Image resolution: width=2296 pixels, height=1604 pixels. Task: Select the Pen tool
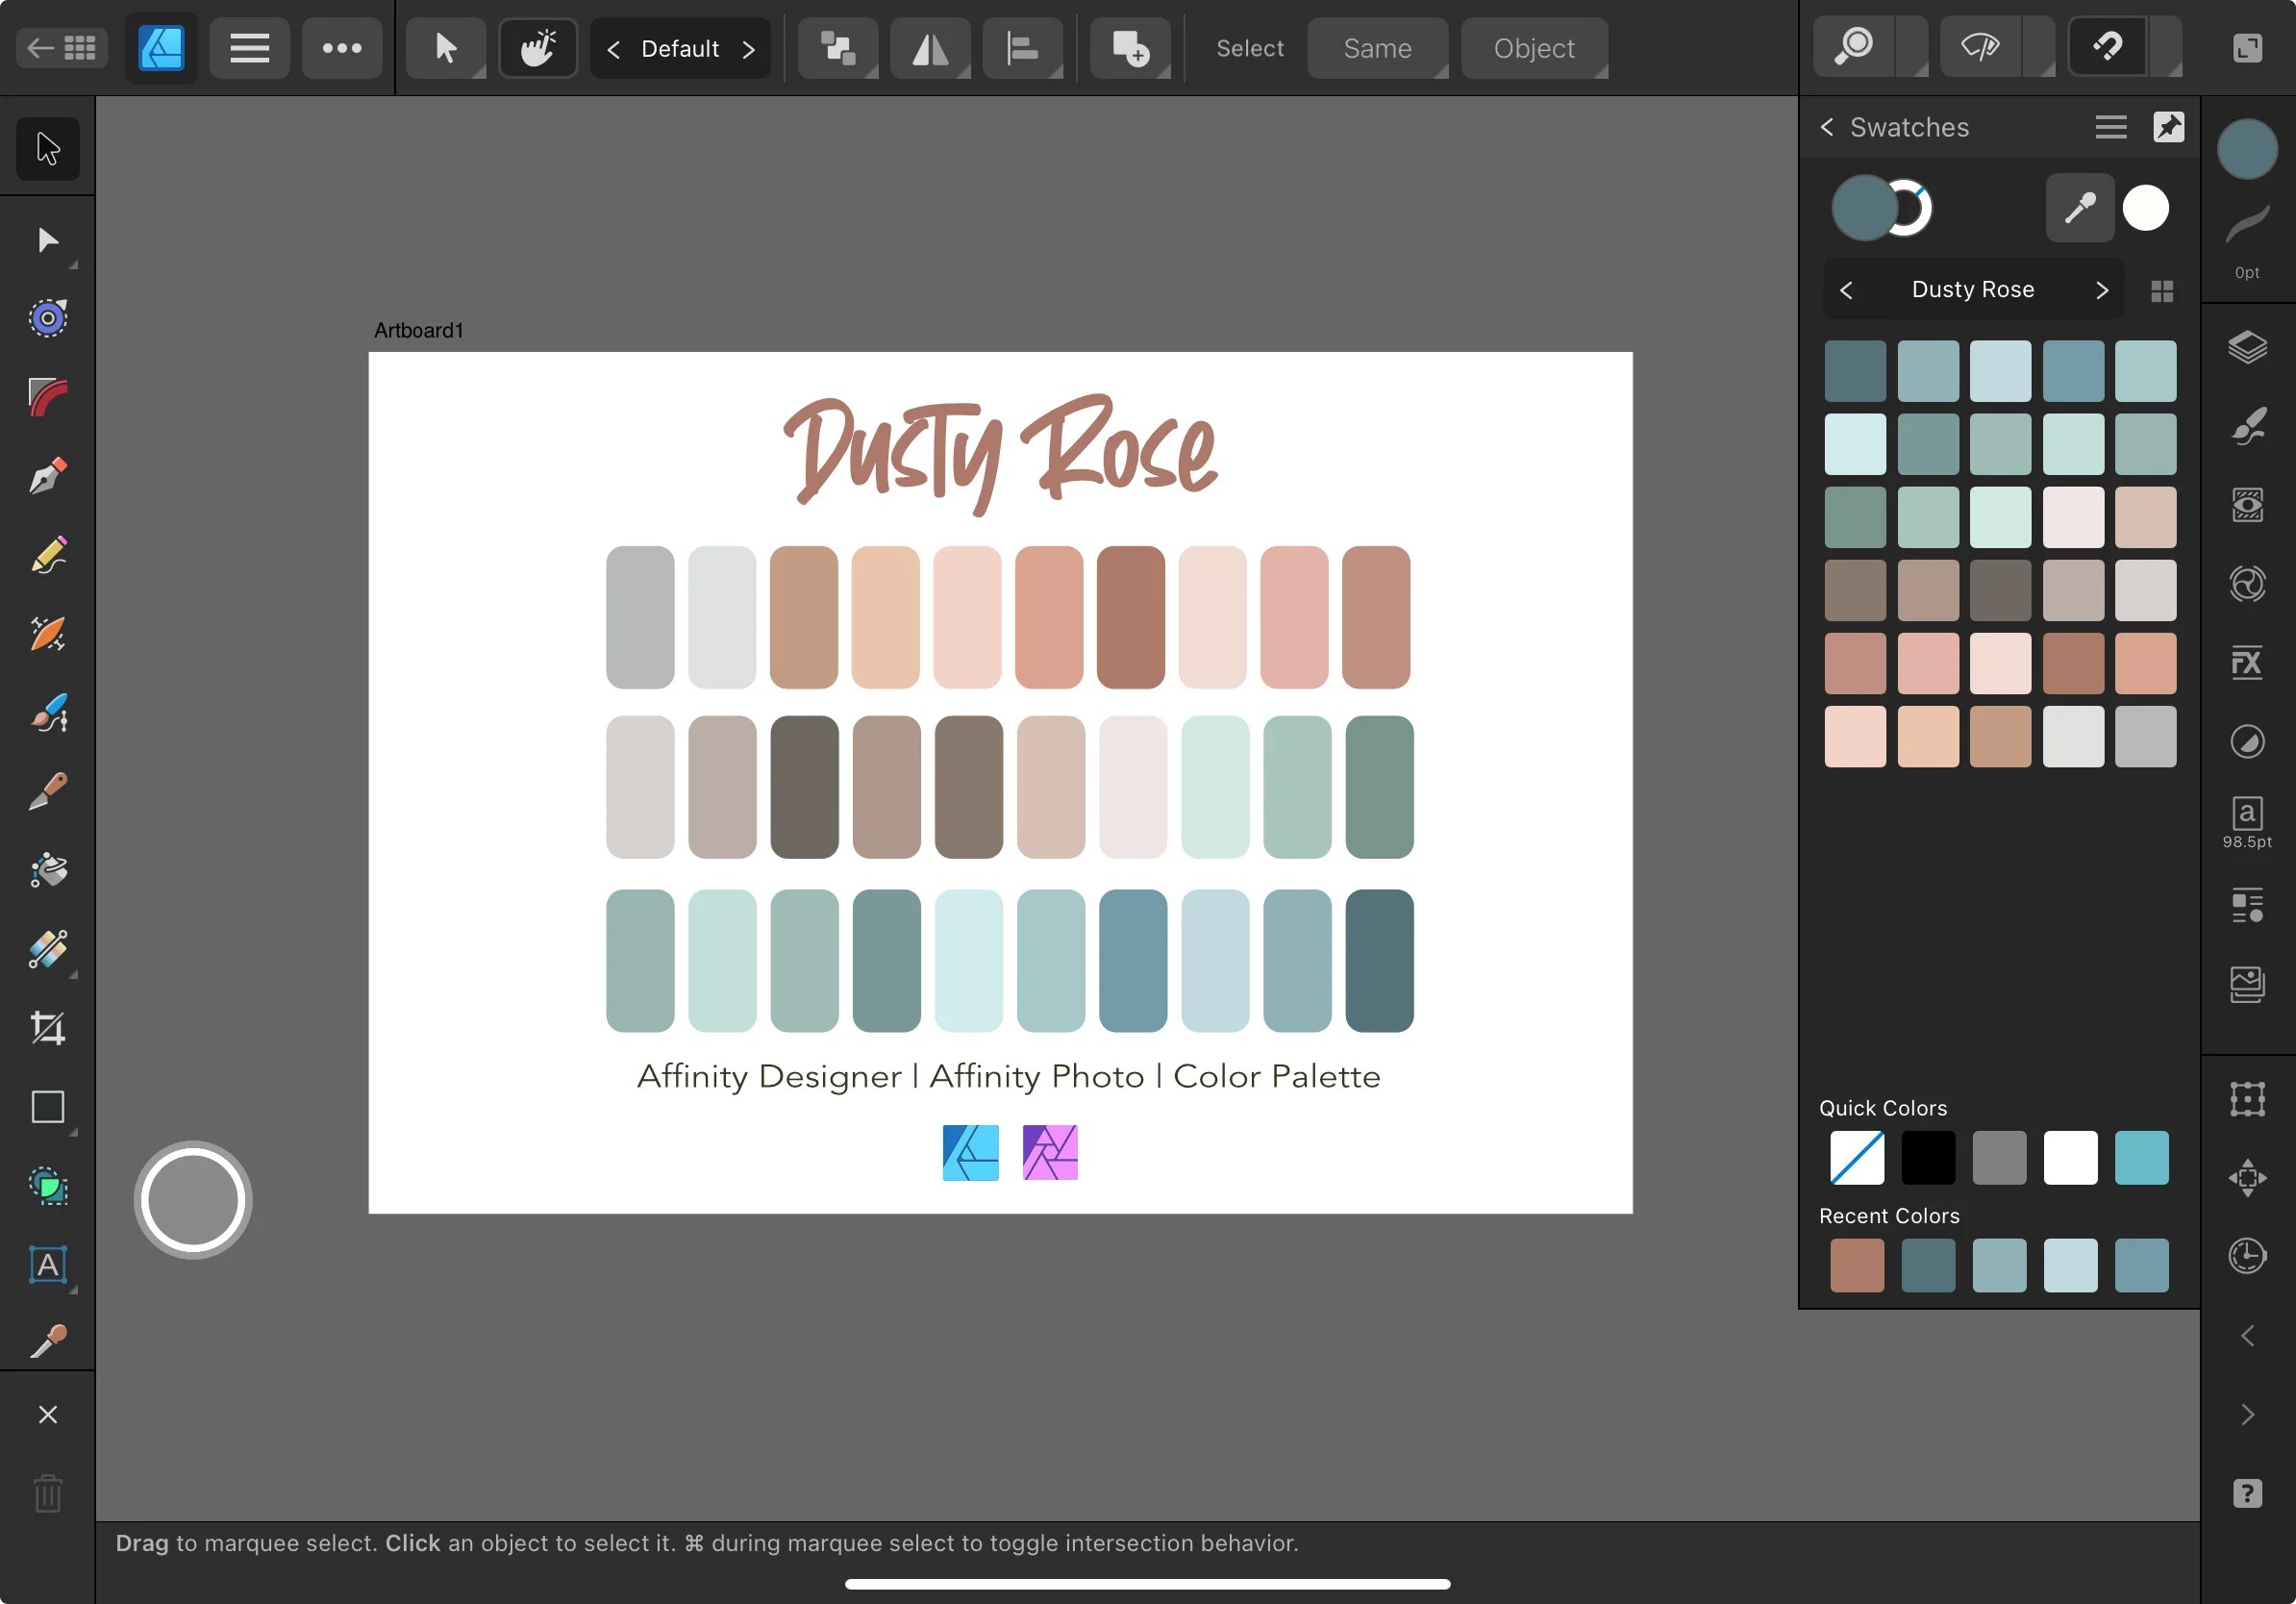click(x=48, y=475)
